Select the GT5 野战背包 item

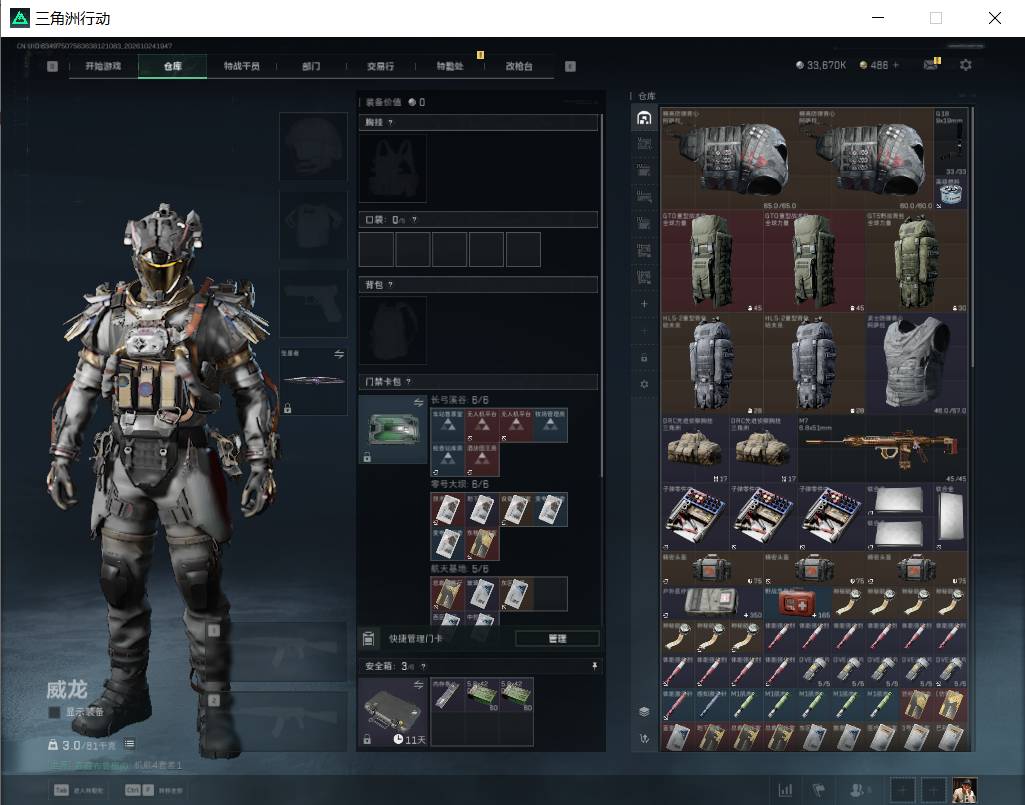pyautogui.click(x=916, y=261)
